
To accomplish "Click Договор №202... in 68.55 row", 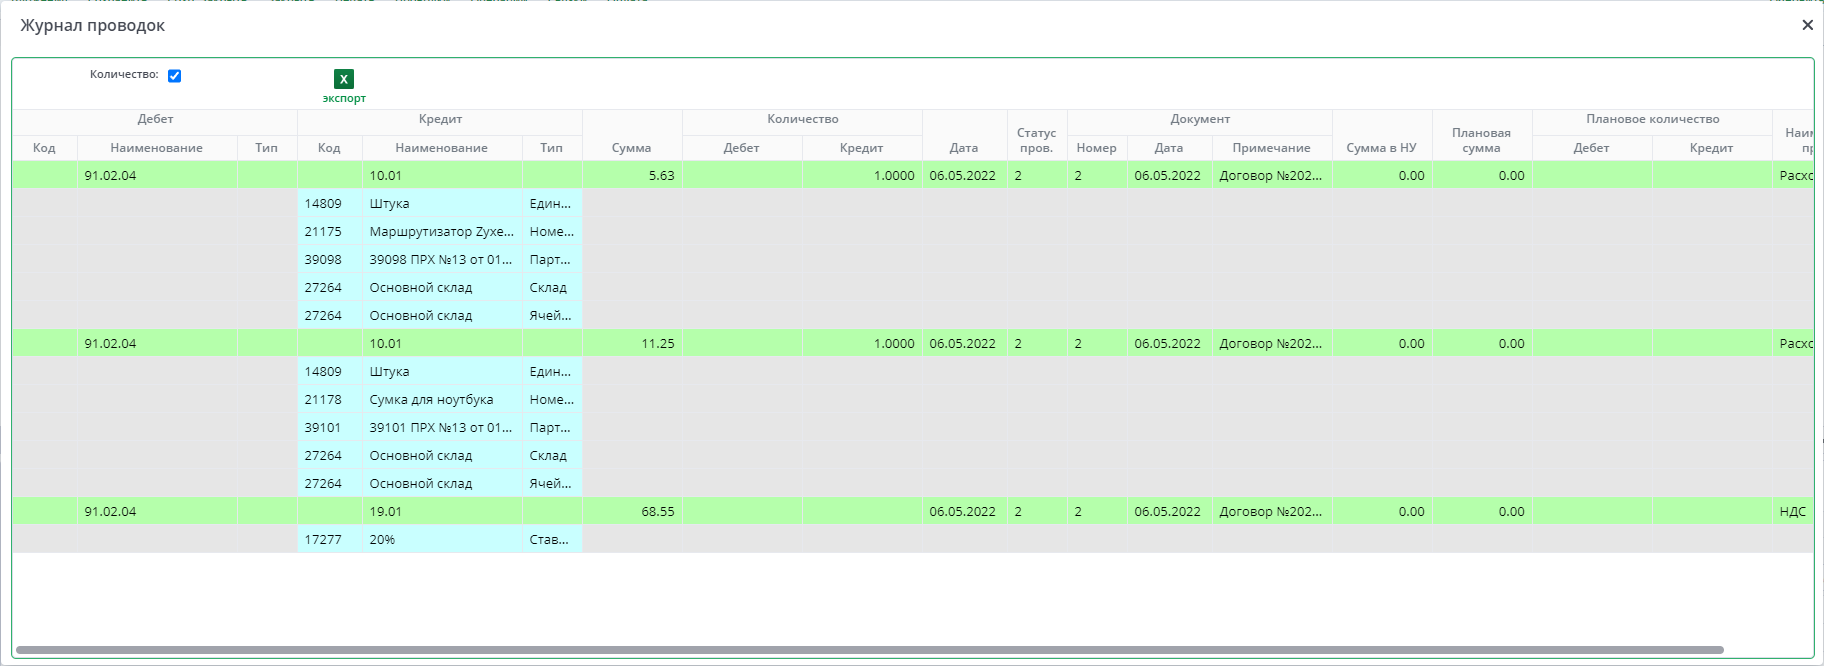I will 1272,511.
